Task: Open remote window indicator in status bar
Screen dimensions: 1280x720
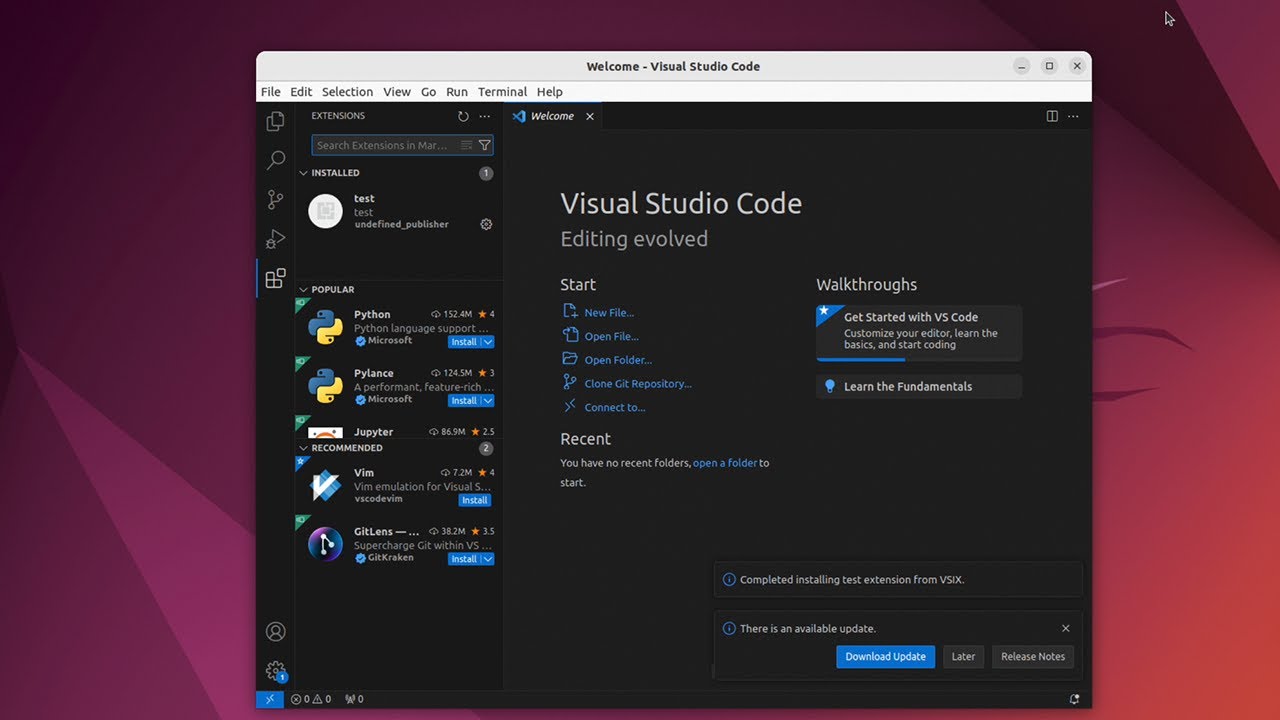Action: (x=270, y=699)
